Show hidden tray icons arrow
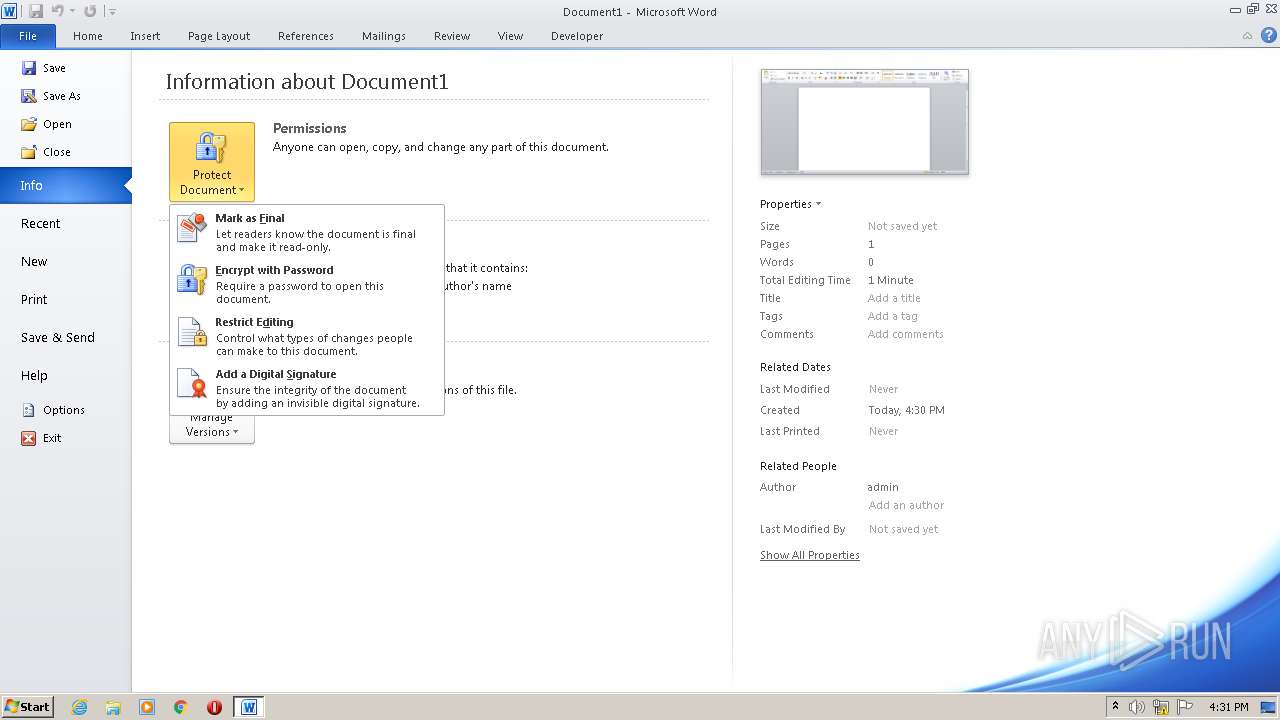Image resolution: width=1280 pixels, height=720 pixels. point(1116,707)
